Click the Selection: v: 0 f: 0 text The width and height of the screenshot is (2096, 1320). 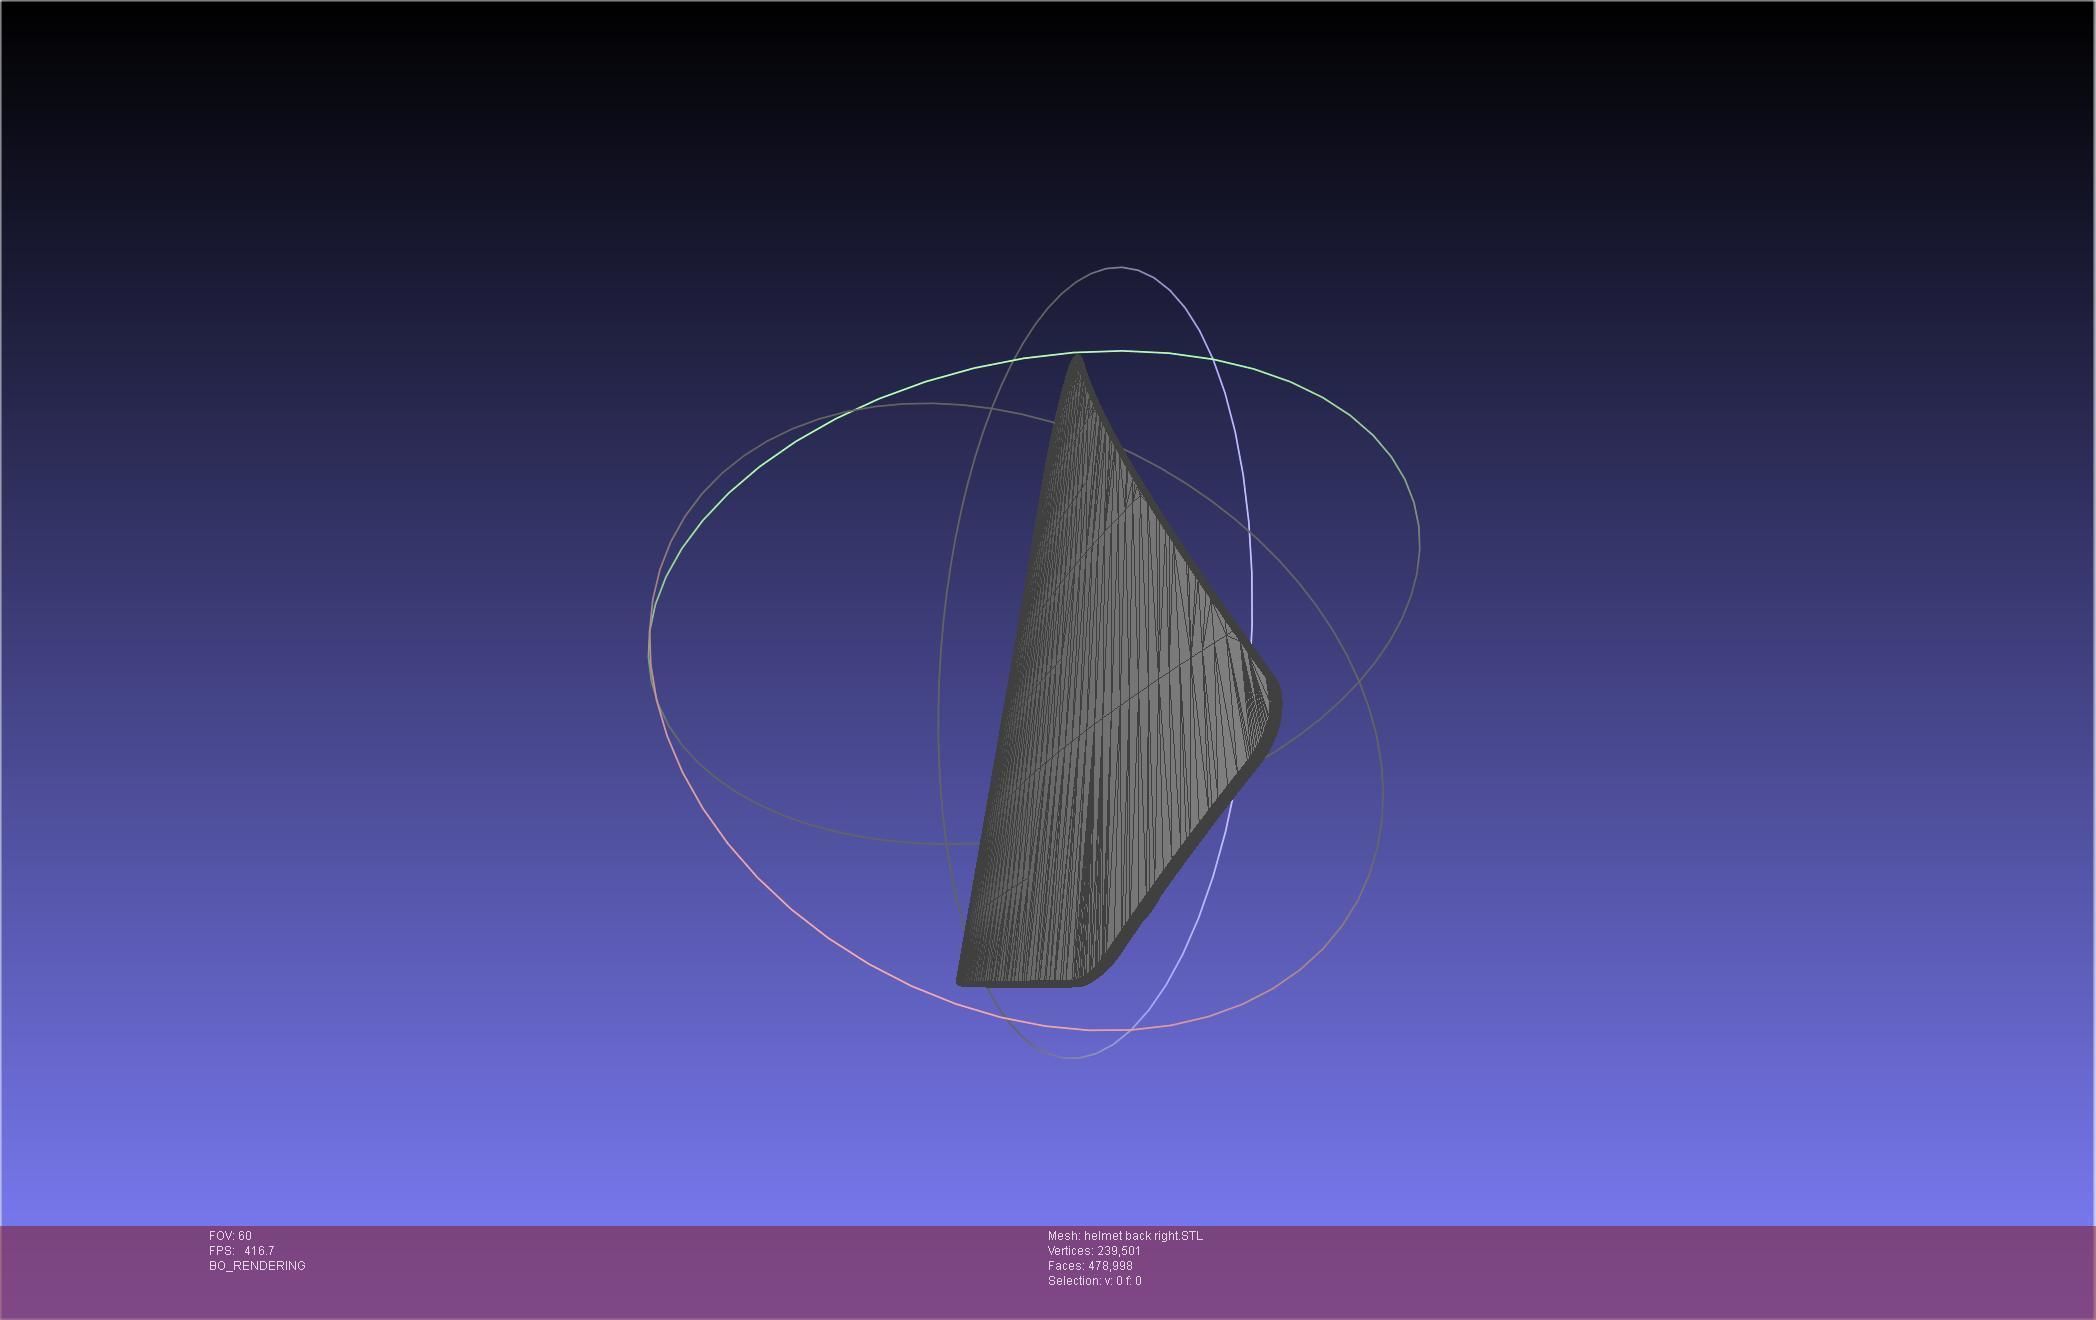point(1094,1281)
